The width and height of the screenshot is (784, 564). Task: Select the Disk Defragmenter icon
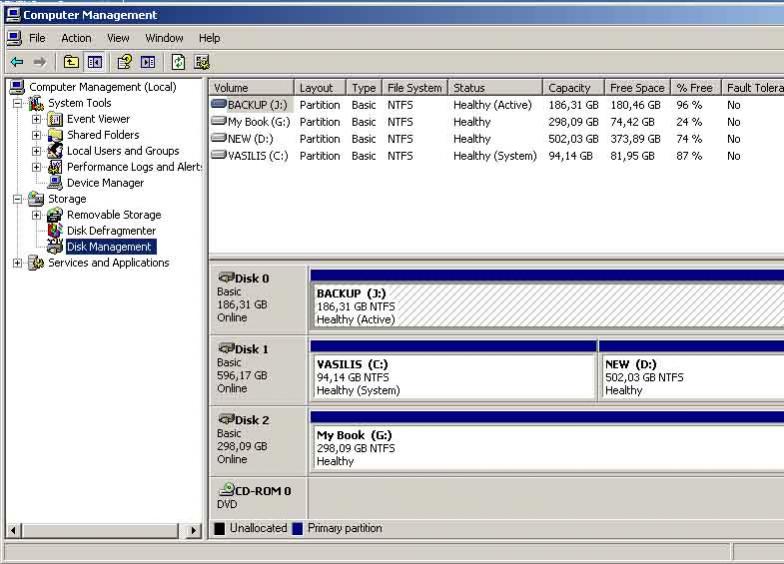coord(54,230)
